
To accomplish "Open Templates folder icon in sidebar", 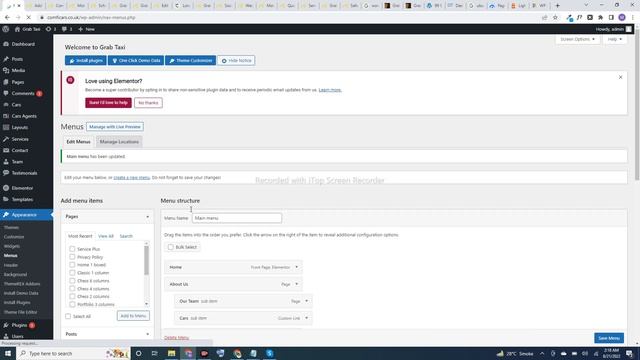I will pos(6,200).
